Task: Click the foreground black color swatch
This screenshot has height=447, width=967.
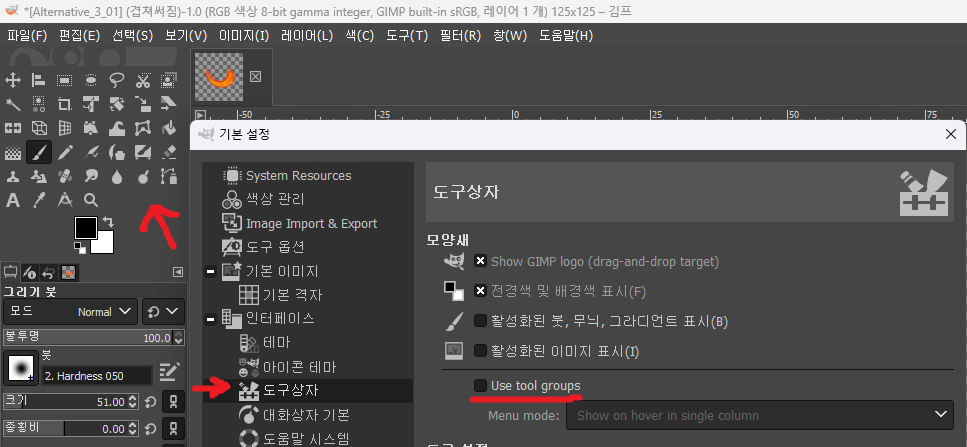Action: coord(86,228)
